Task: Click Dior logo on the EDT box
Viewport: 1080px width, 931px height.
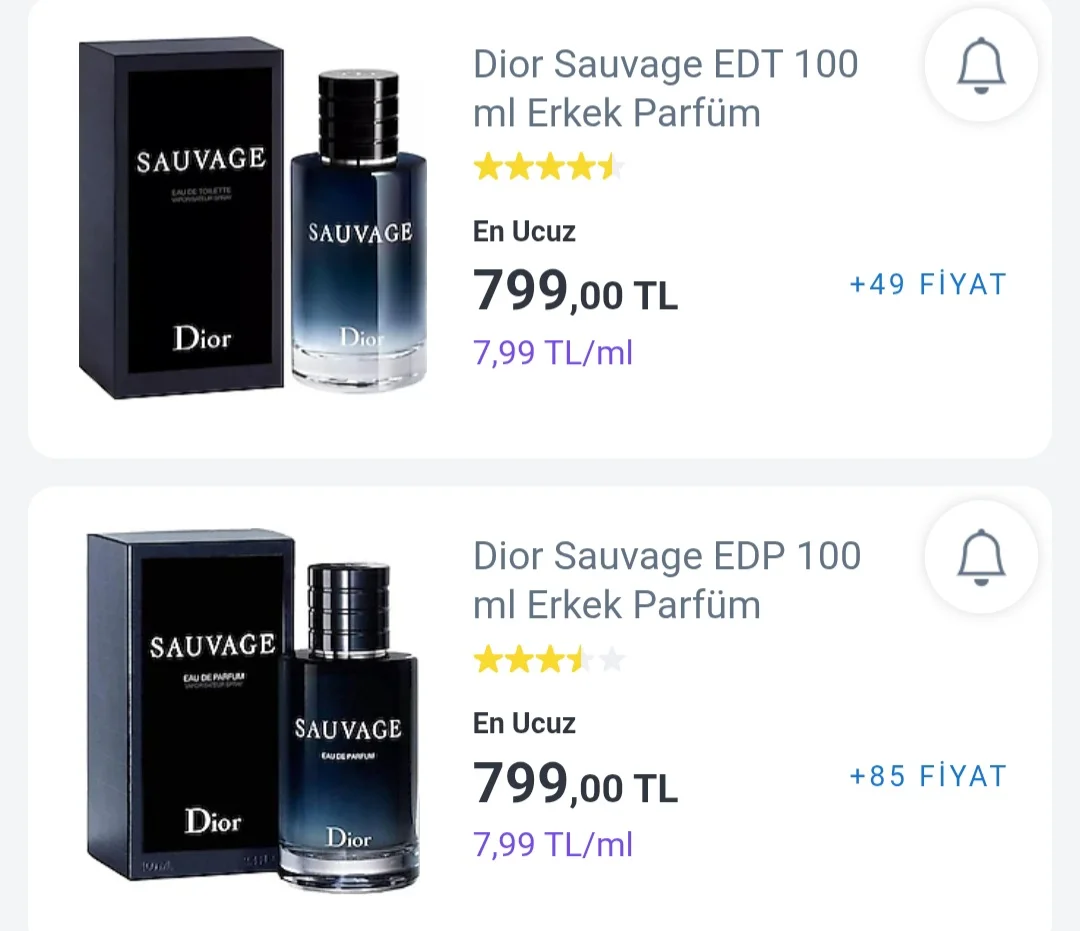Action: (202, 338)
